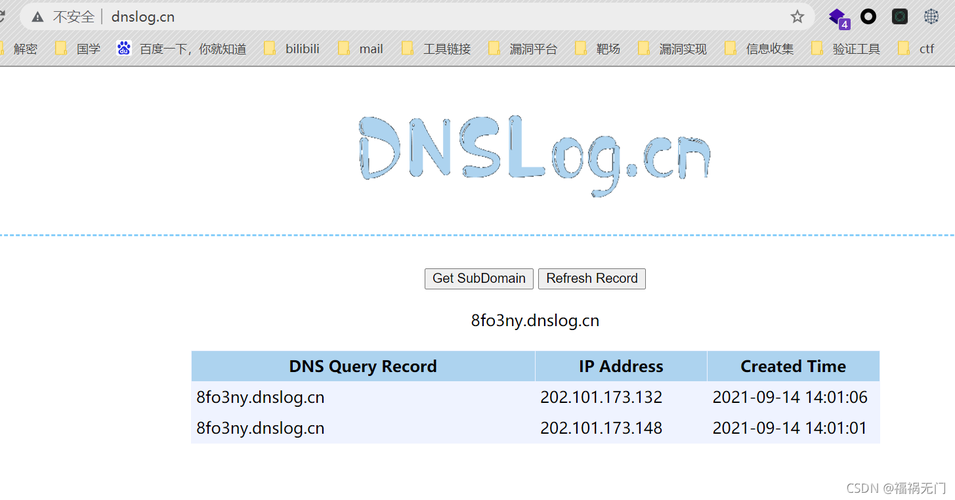Image resolution: width=955 pixels, height=500 pixels.
Task: Click the DNSLog.cn logo image
Action: click(x=534, y=155)
